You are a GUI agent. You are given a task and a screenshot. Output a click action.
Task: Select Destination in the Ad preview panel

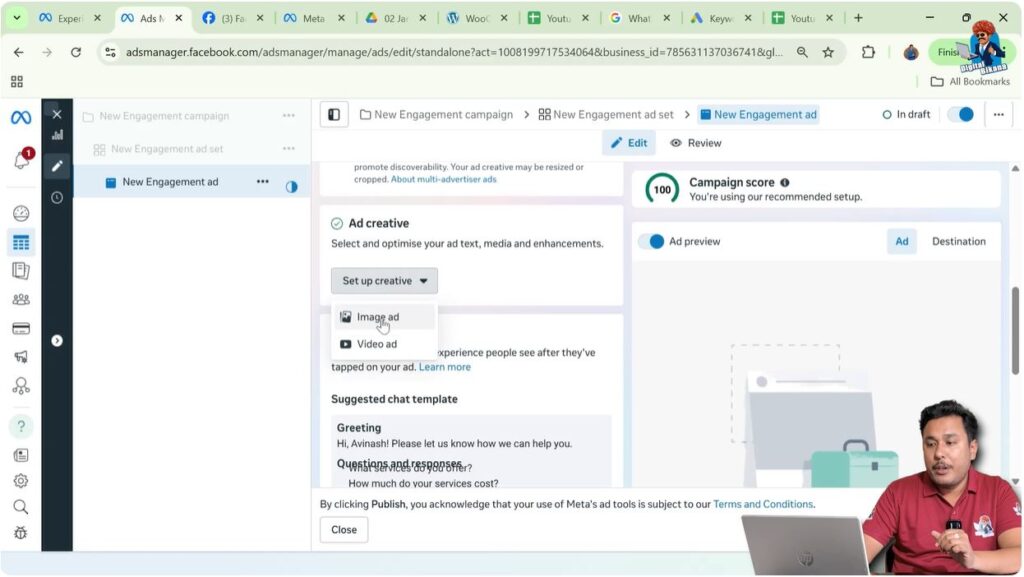click(957, 241)
